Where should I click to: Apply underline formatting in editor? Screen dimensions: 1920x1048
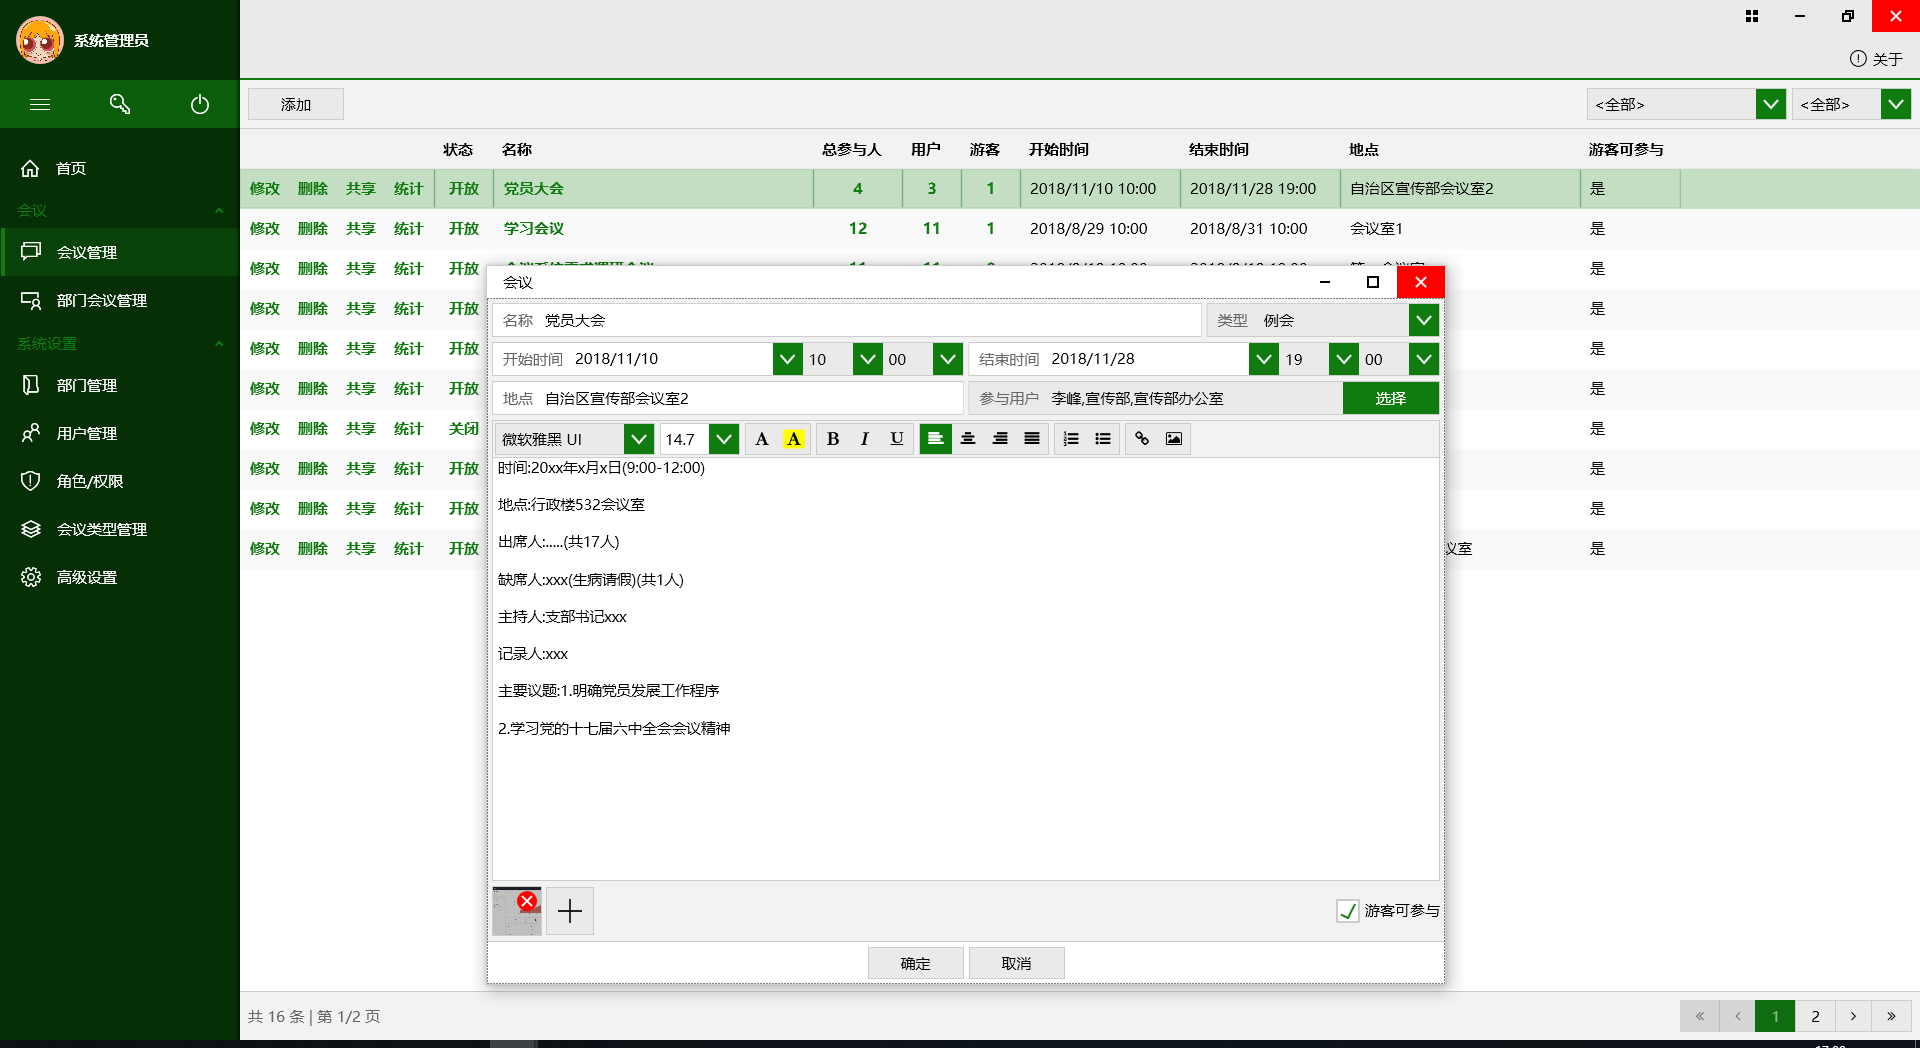point(896,439)
